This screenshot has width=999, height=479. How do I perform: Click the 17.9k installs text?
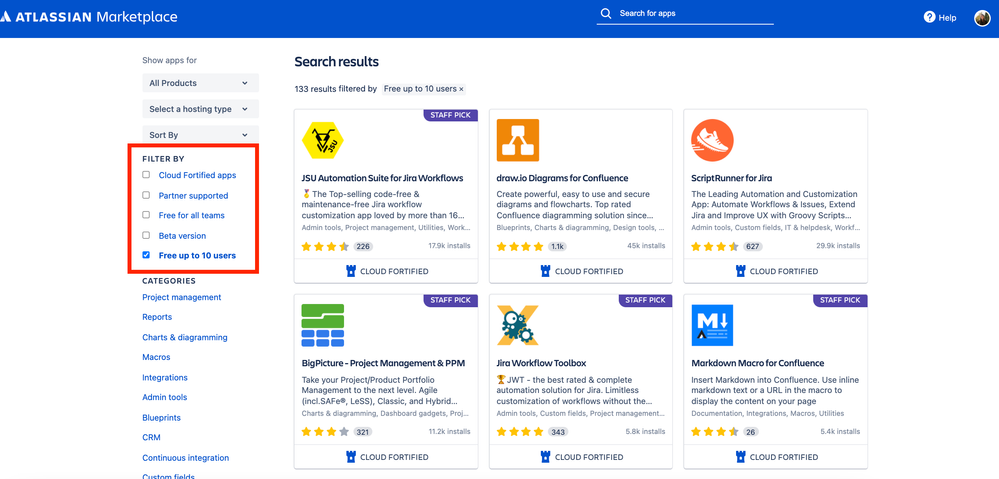(x=449, y=246)
